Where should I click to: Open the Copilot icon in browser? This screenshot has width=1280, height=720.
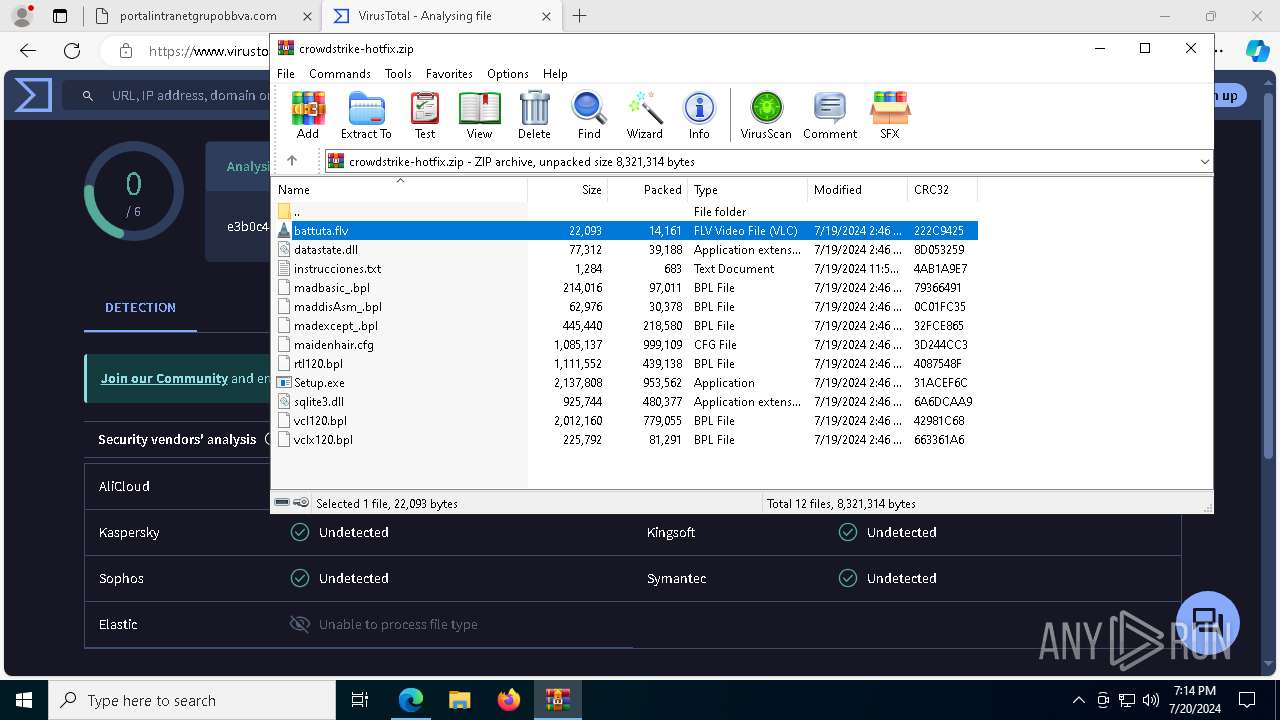1257,51
